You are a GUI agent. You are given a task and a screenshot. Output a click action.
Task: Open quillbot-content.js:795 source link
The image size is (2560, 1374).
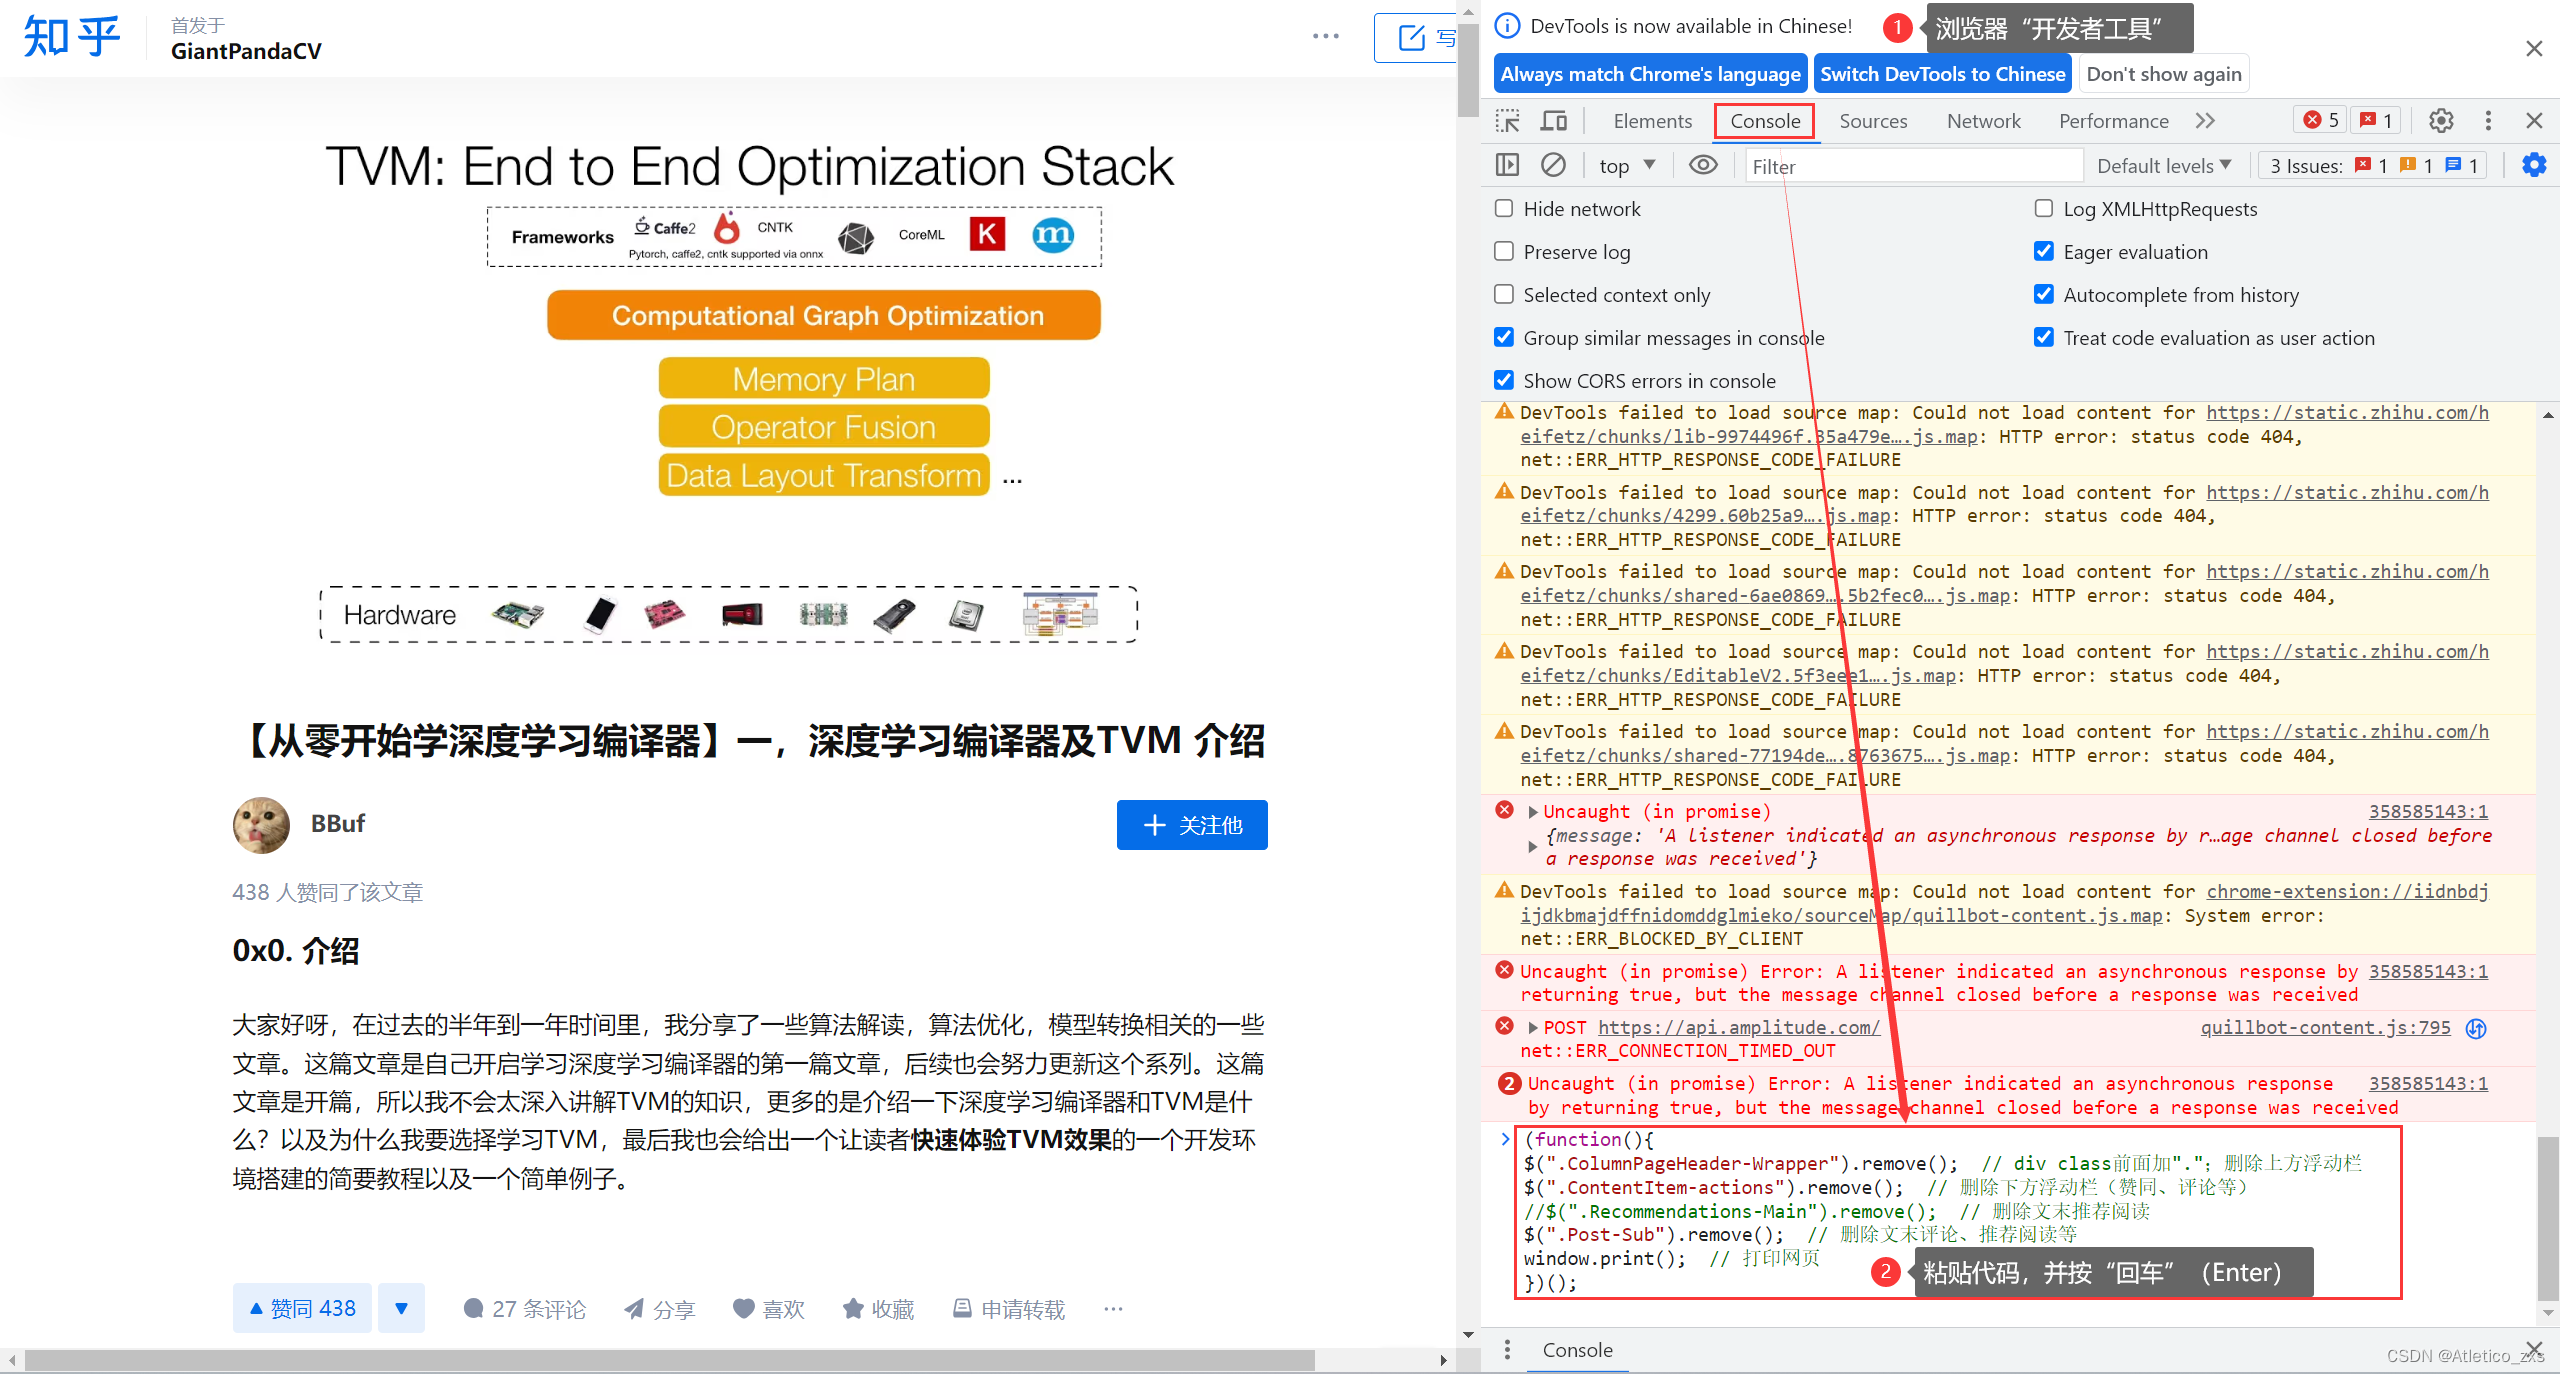(x=2325, y=1027)
